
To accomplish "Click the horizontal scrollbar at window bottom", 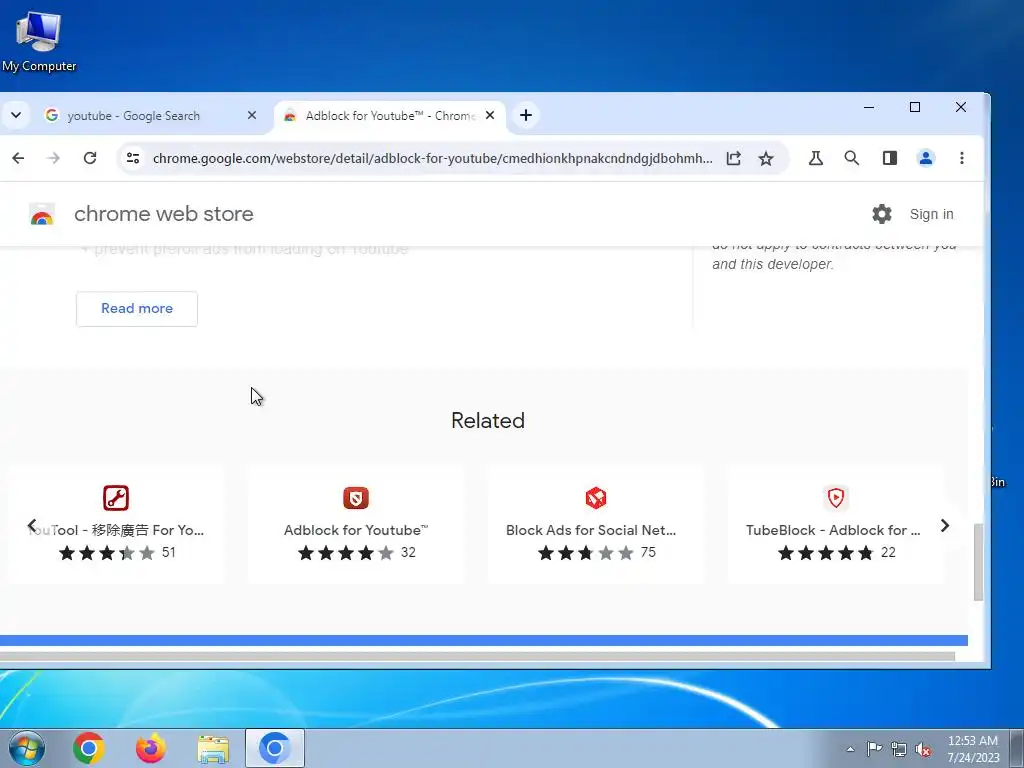I will coord(477,656).
